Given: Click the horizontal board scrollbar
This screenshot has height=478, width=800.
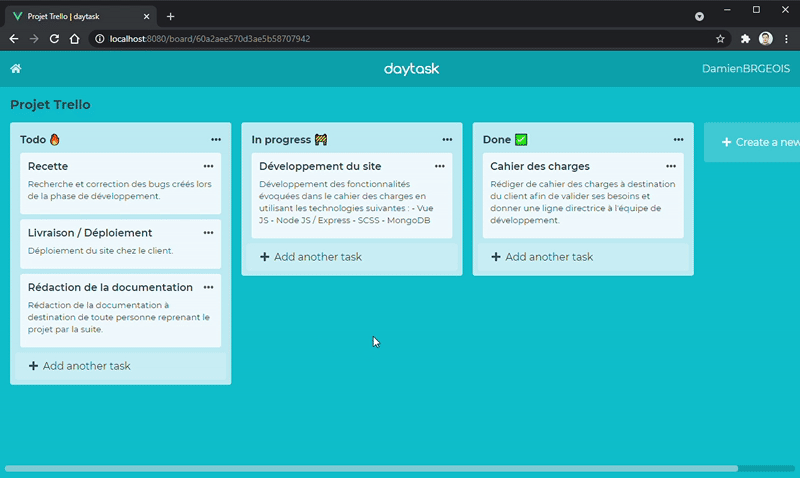Looking at the screenshot, I should [371, 468].
